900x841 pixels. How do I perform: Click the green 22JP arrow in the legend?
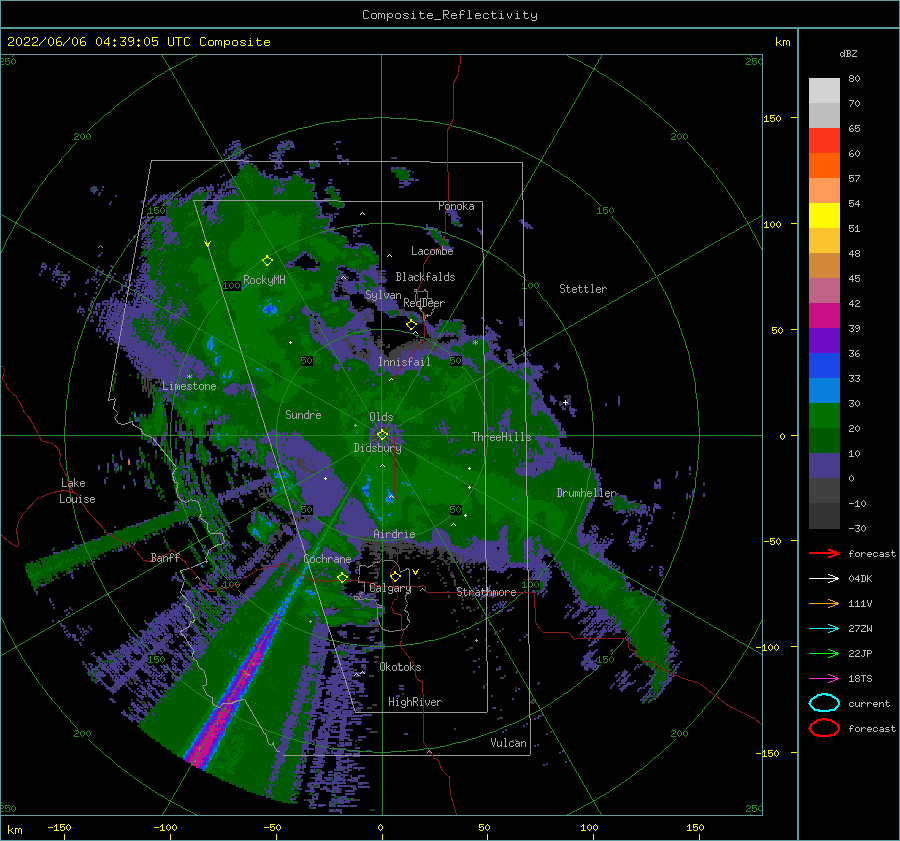[x=824, y=653]
